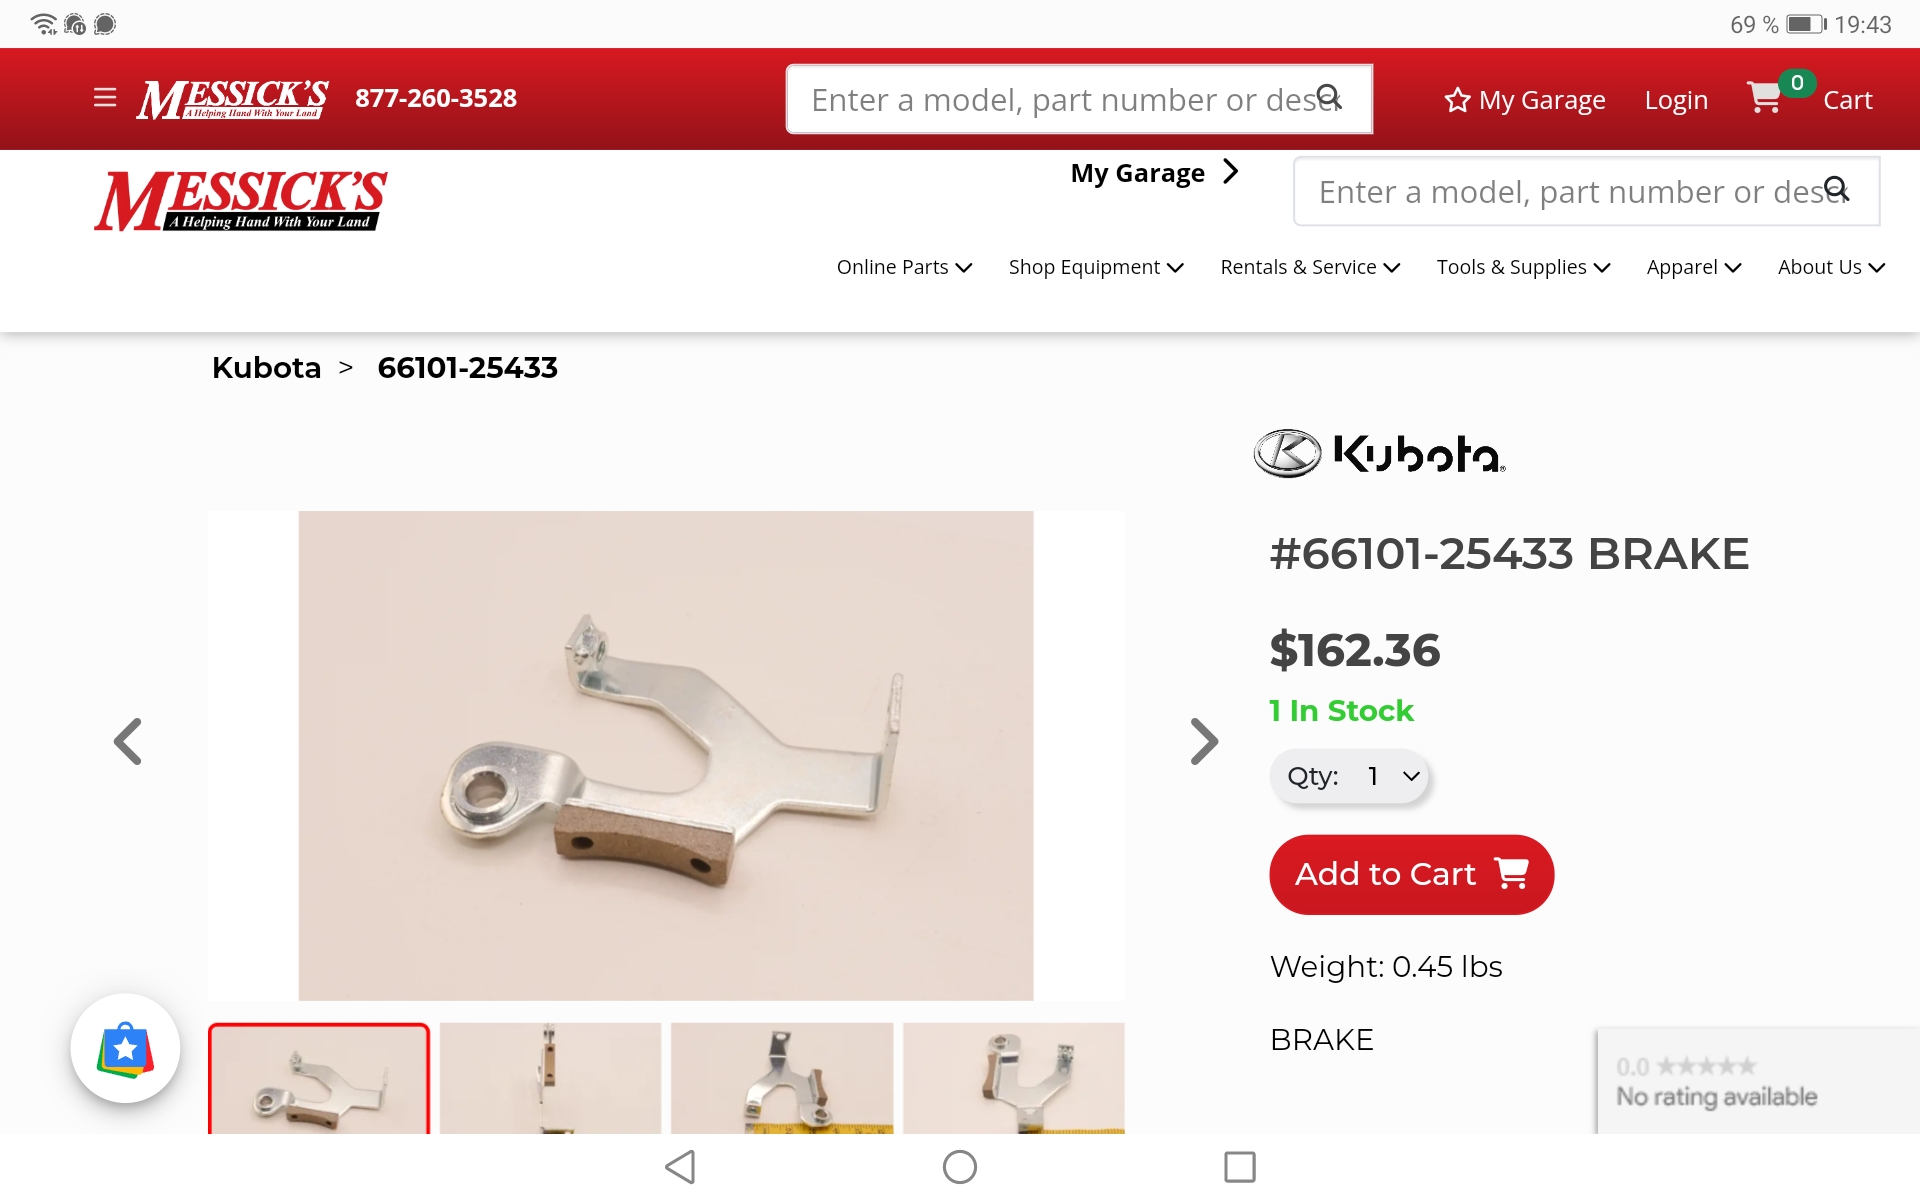1920x1200 pixels.
Task: Show next product image with right arrow
Action: click(x=1204, y=741)
